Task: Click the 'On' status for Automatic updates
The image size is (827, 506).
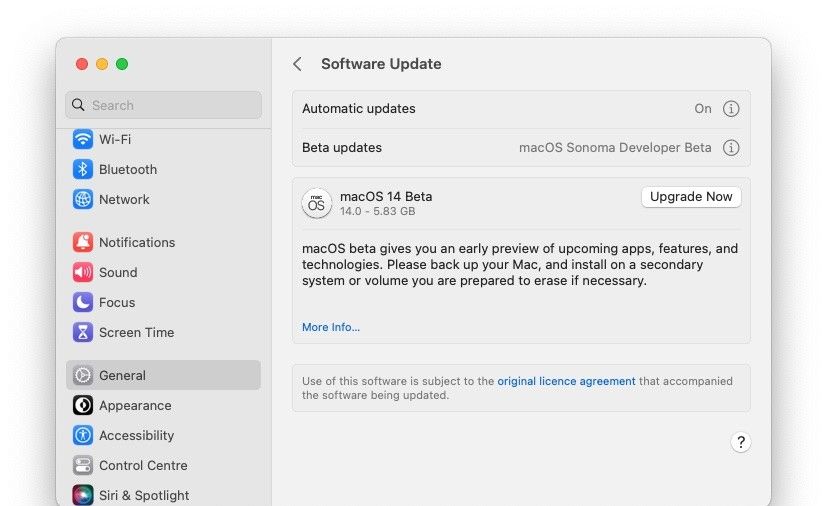Action: tap(703, 109)
